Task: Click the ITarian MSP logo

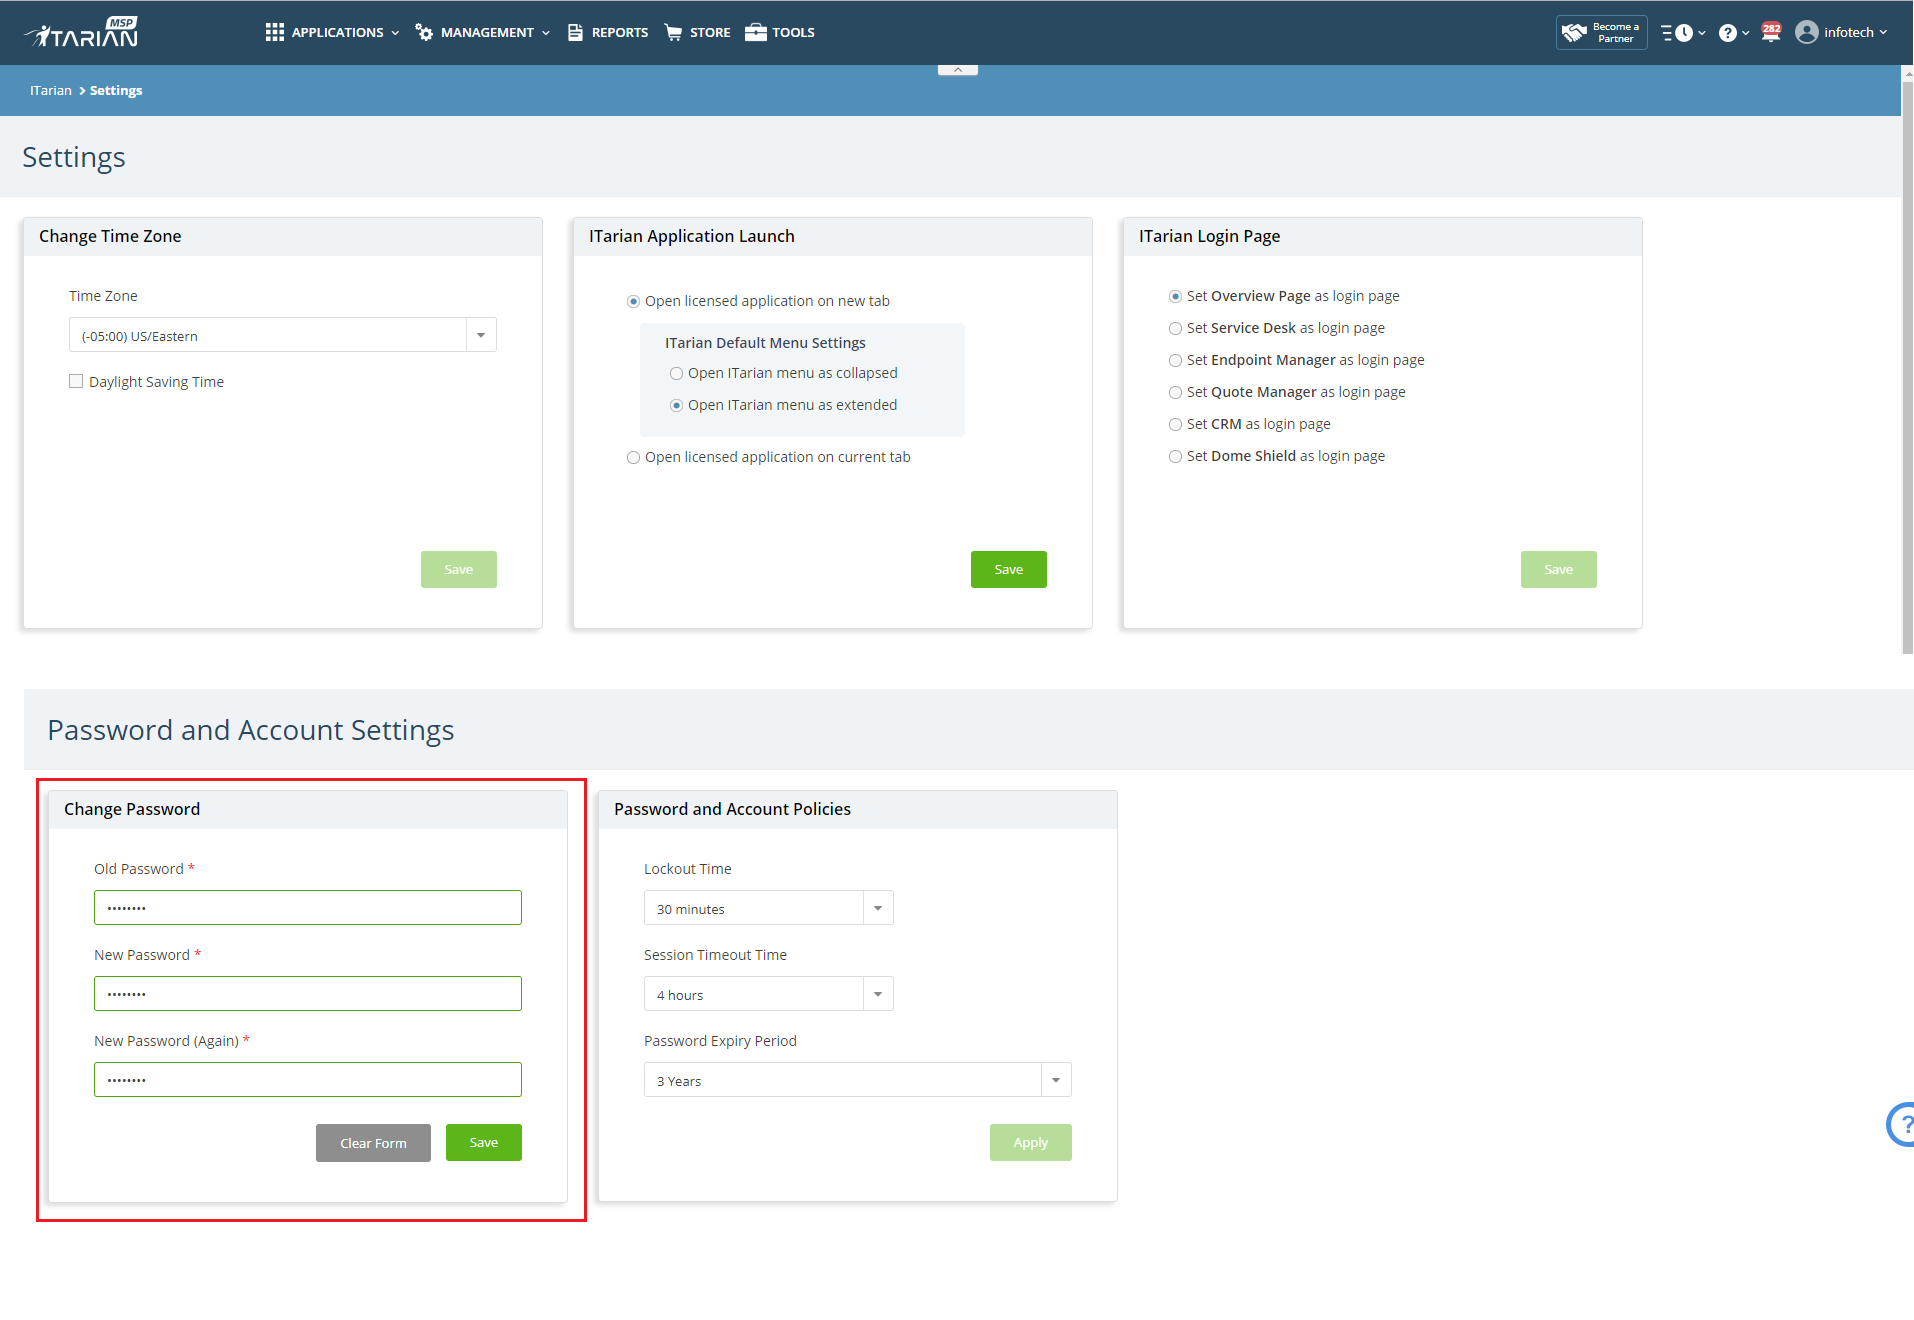Action: click(x=82, y=32)
